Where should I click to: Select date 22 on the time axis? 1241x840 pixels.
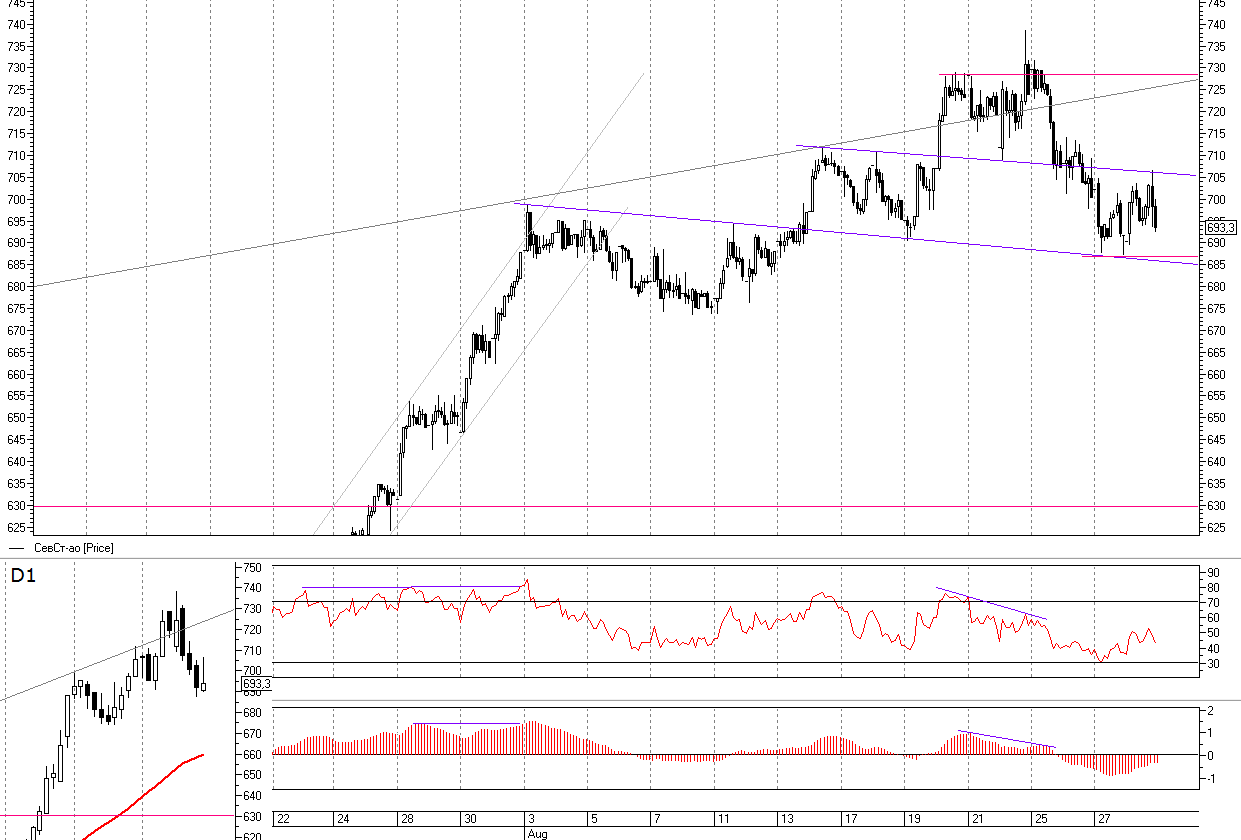point(283,819)
